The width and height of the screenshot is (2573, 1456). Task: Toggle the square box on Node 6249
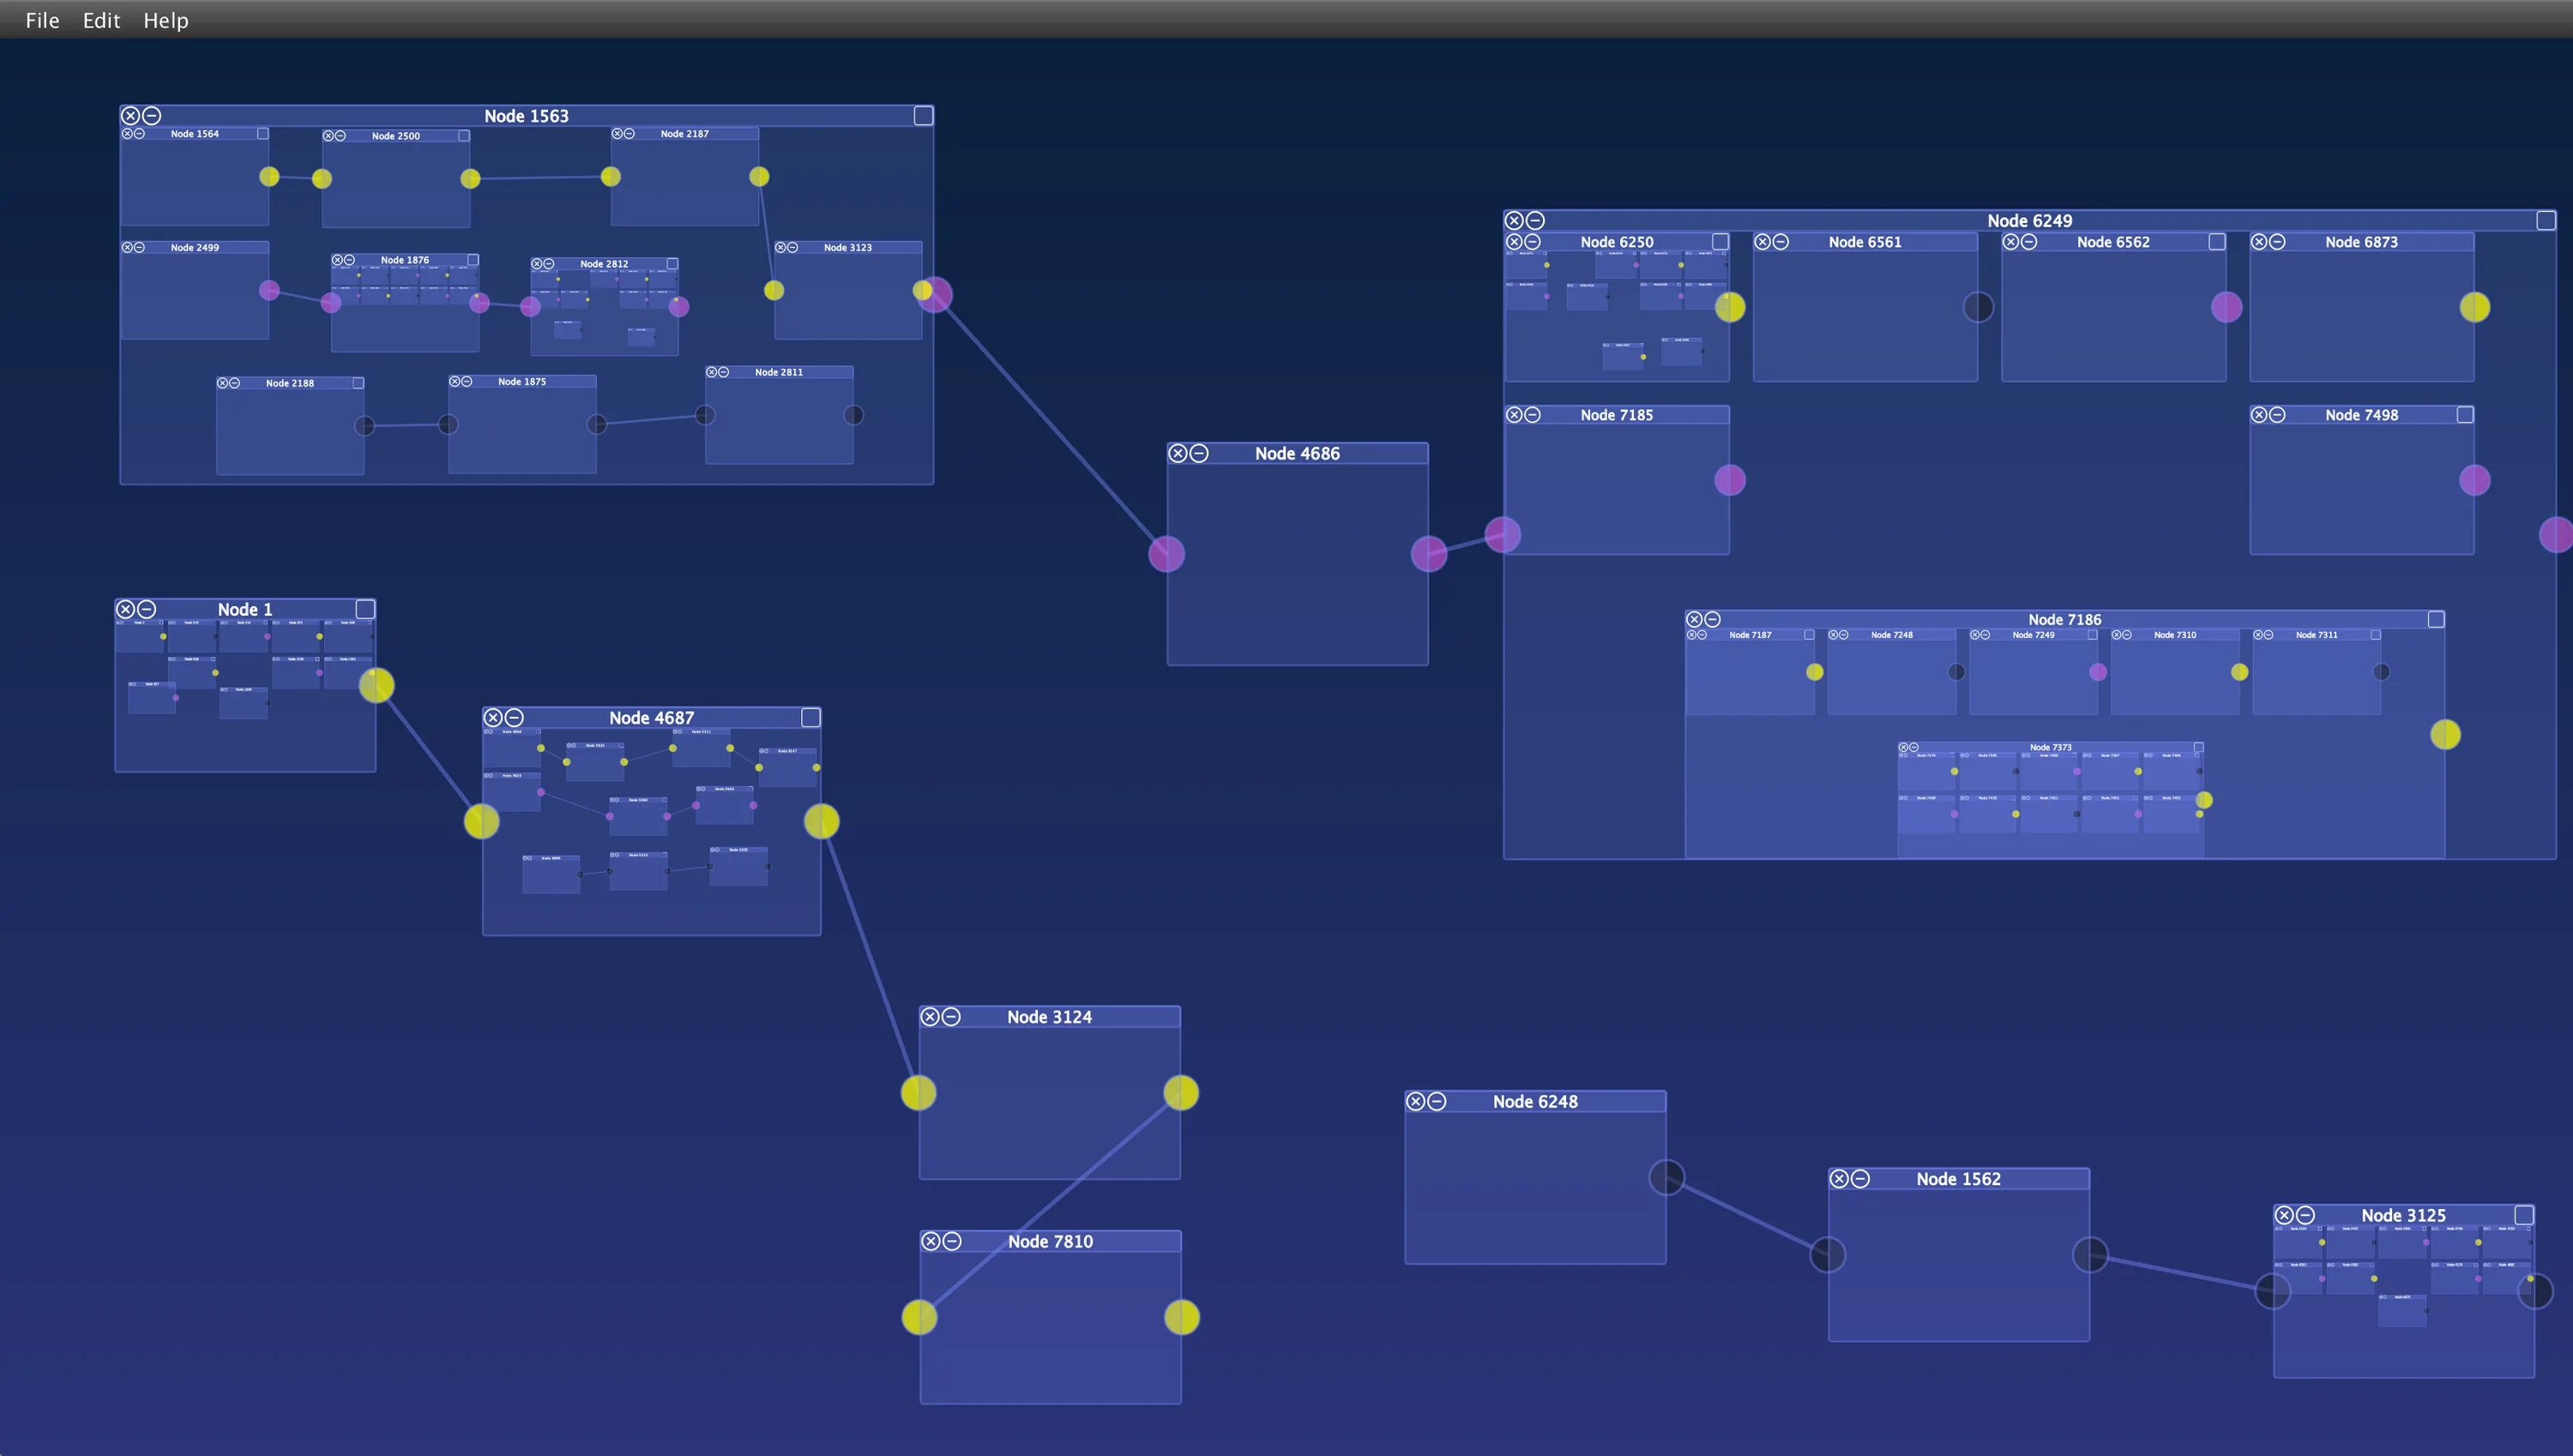click(2546, 220)
